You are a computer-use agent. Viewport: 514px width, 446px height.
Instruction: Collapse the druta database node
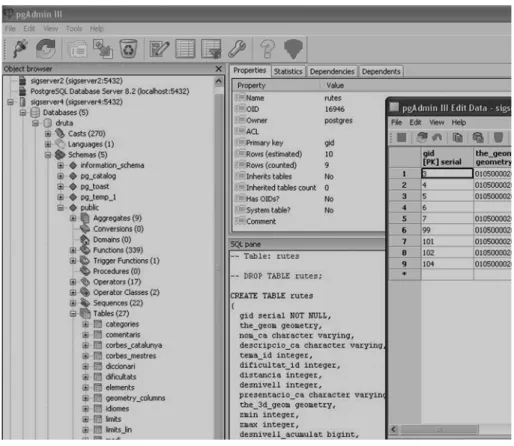(35, 123)
